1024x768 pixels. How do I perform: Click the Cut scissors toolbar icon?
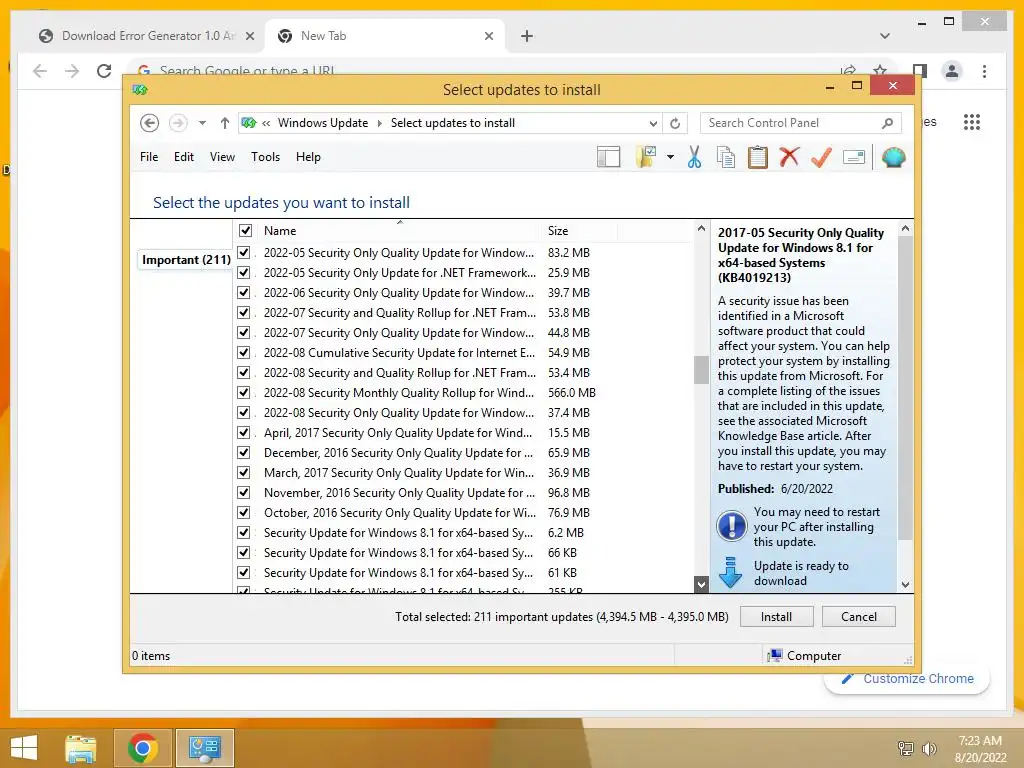tap(694, 157)
